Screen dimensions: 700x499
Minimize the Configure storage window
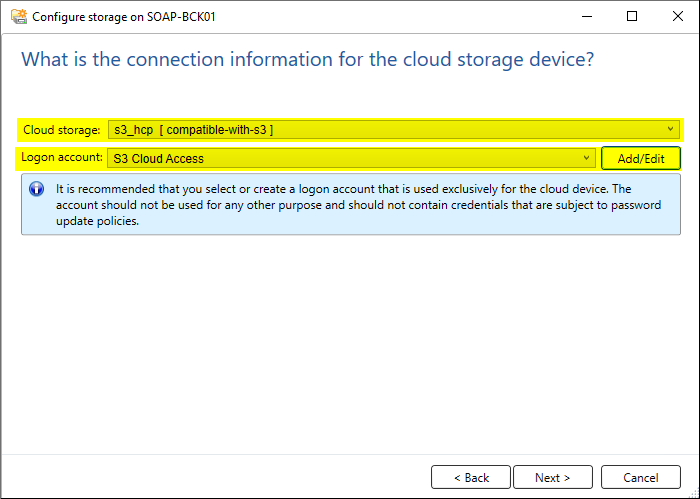click(587, 17)
